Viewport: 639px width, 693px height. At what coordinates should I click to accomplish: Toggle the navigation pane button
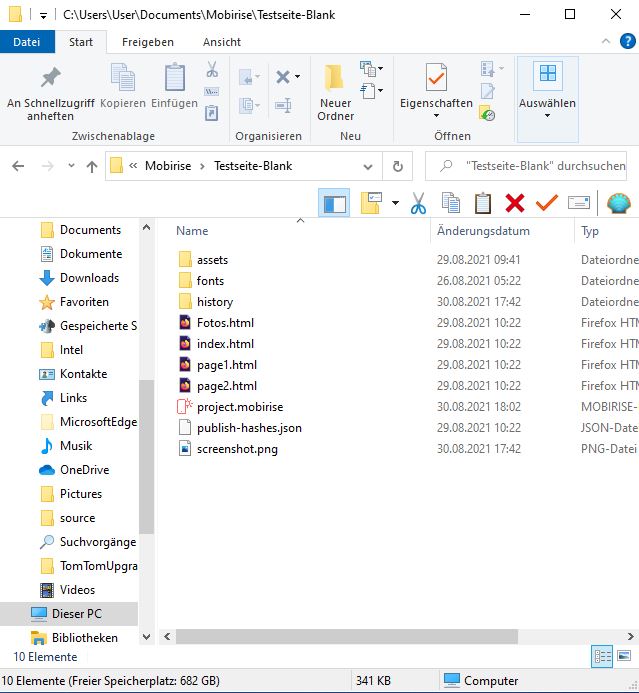tap(334, 203)
